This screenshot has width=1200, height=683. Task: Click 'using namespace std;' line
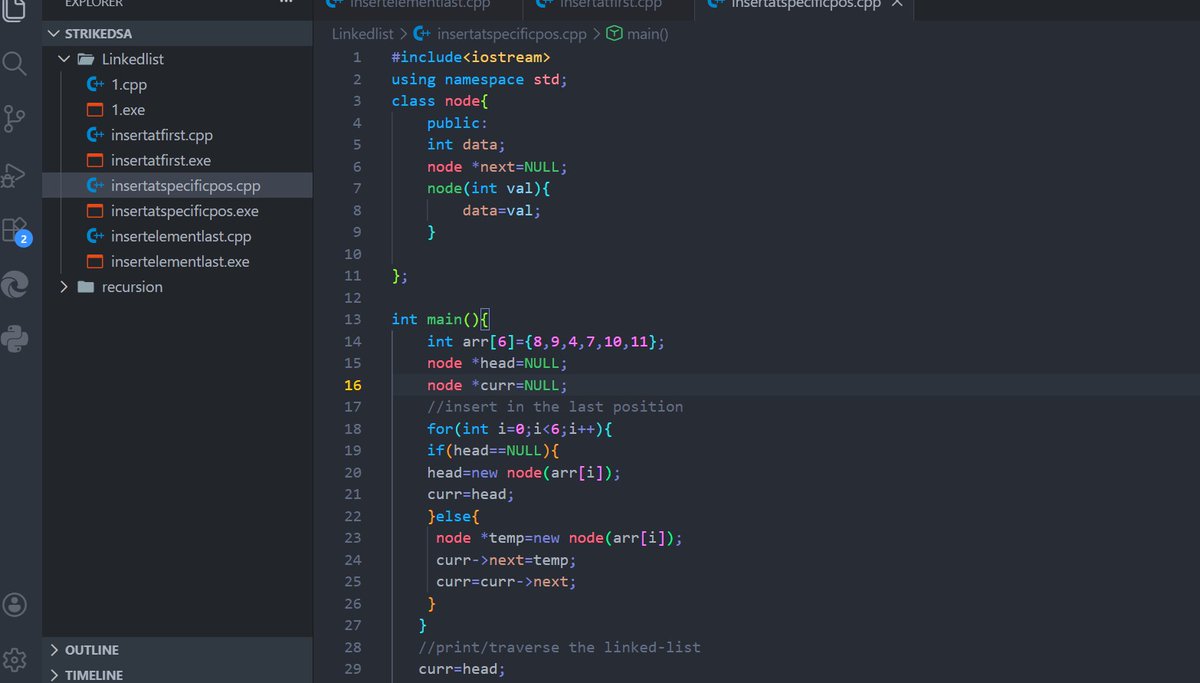pyautogui.click(x=479, y=79)
